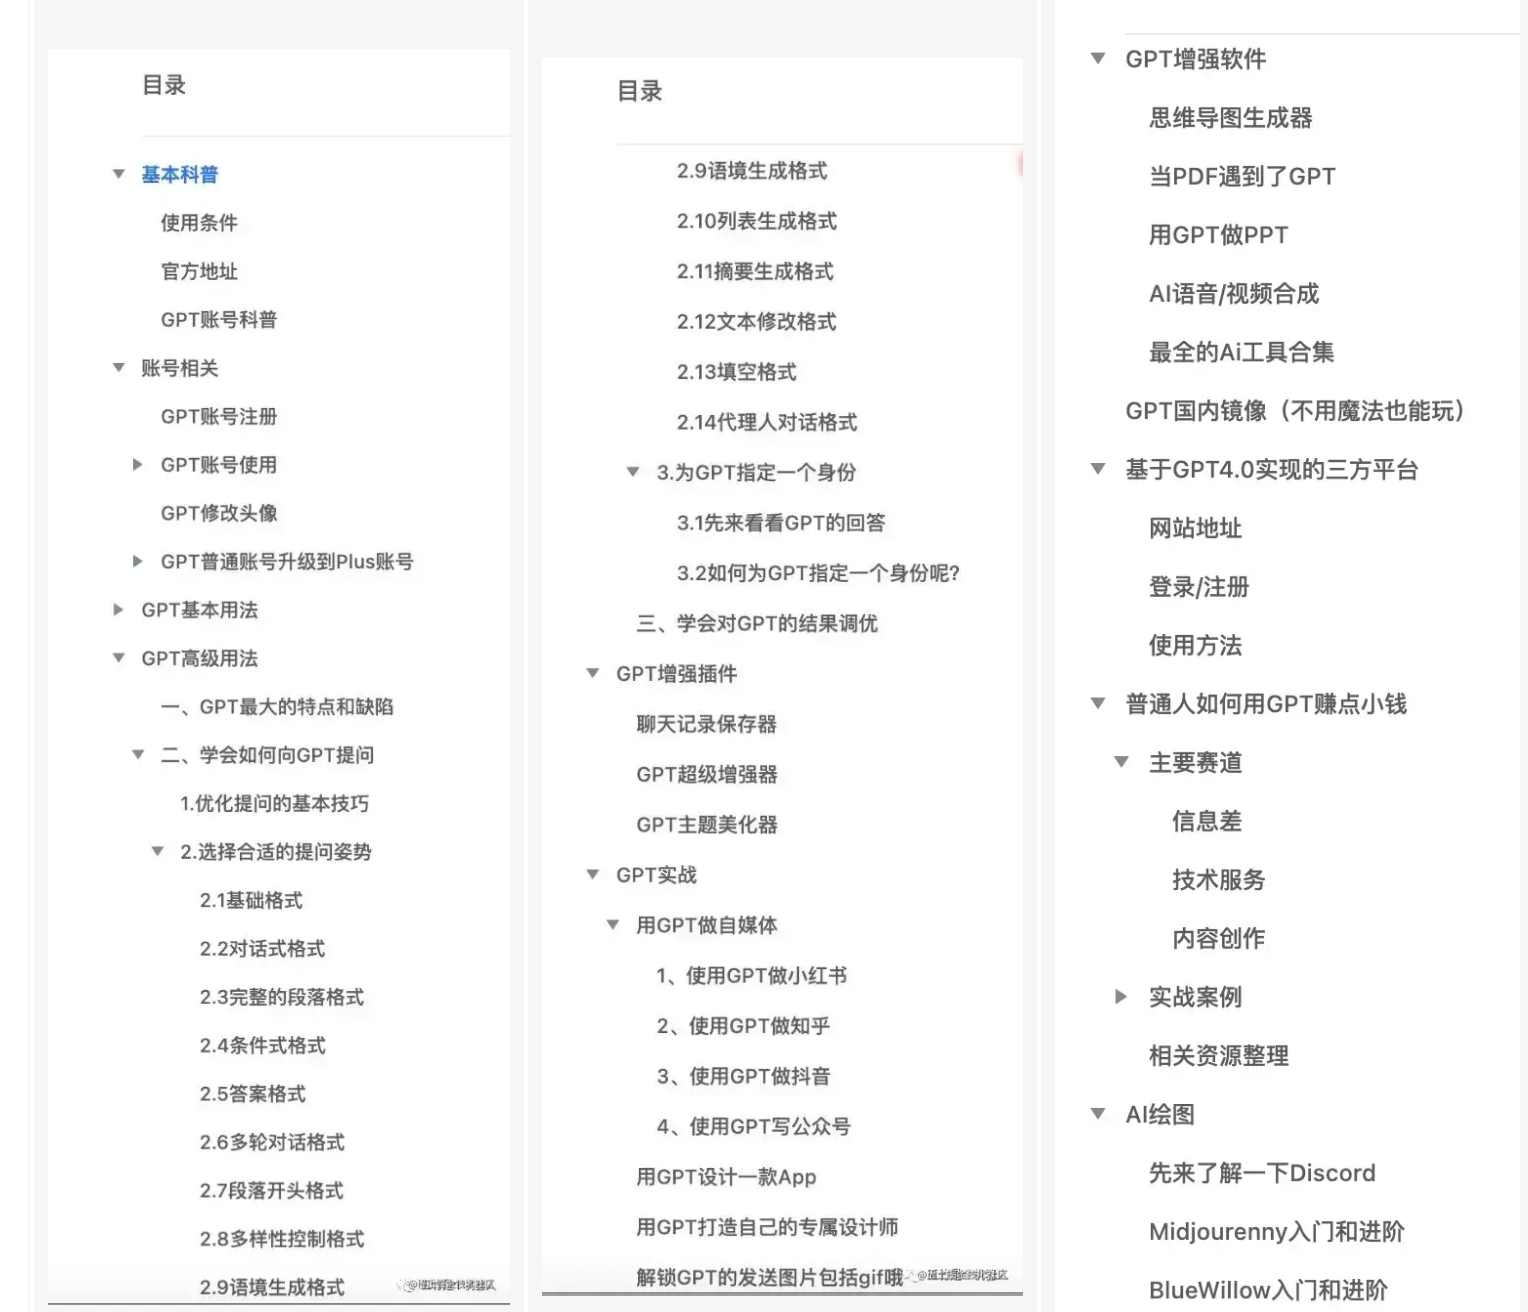Viewport: 1528px width, 1312px height.
Task: Open 2.12文本修改格式 entry
Action: click(x=756, y=322)
